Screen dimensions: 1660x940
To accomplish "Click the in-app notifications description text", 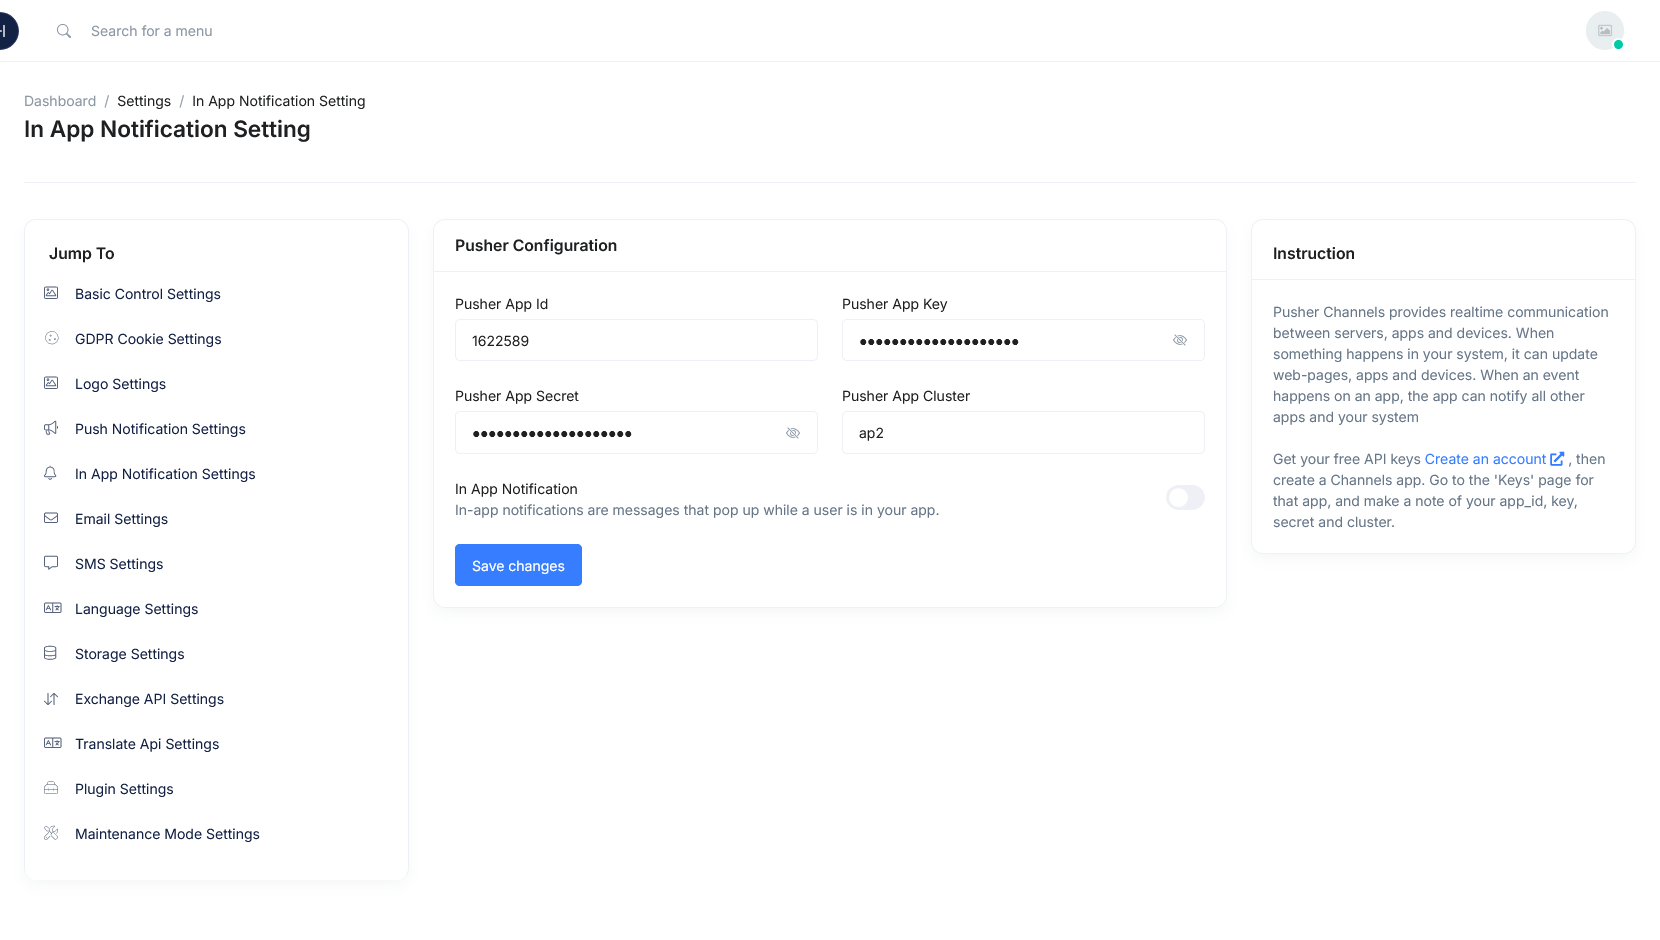I will click(x=697, y=510).
